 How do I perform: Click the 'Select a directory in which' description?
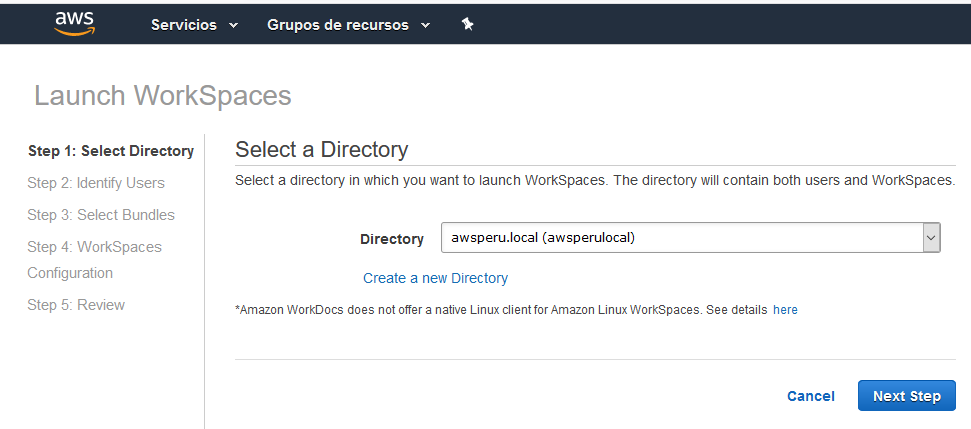click(x=595, y=181)
